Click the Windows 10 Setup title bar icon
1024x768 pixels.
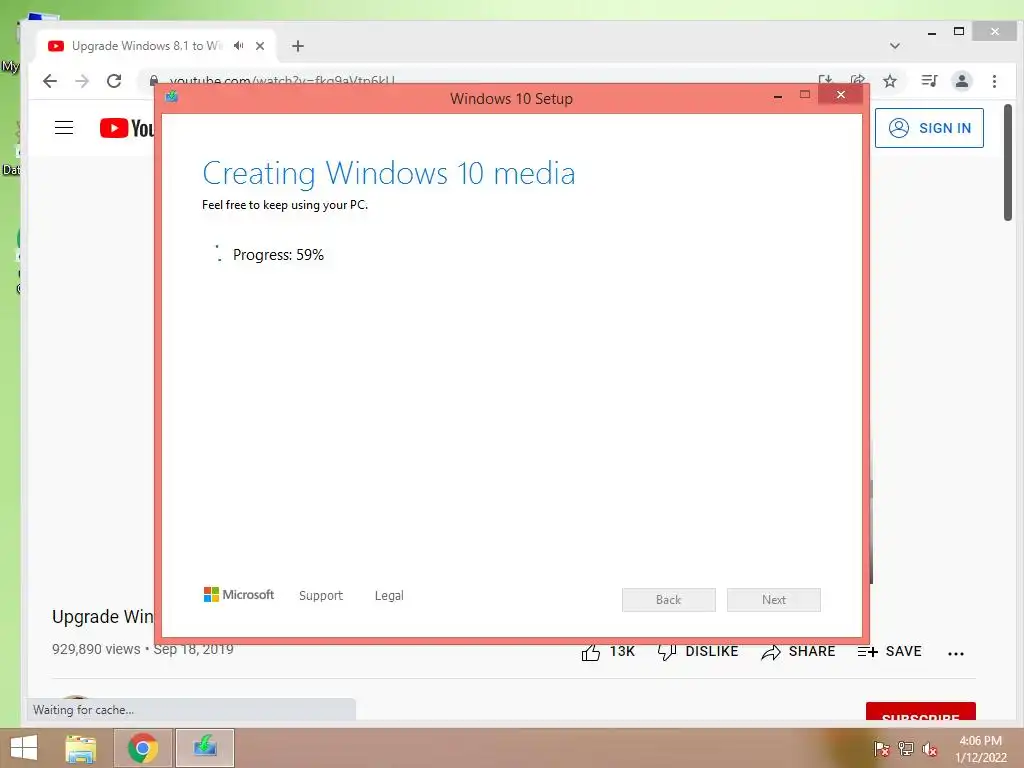click(x=172, y=97)
